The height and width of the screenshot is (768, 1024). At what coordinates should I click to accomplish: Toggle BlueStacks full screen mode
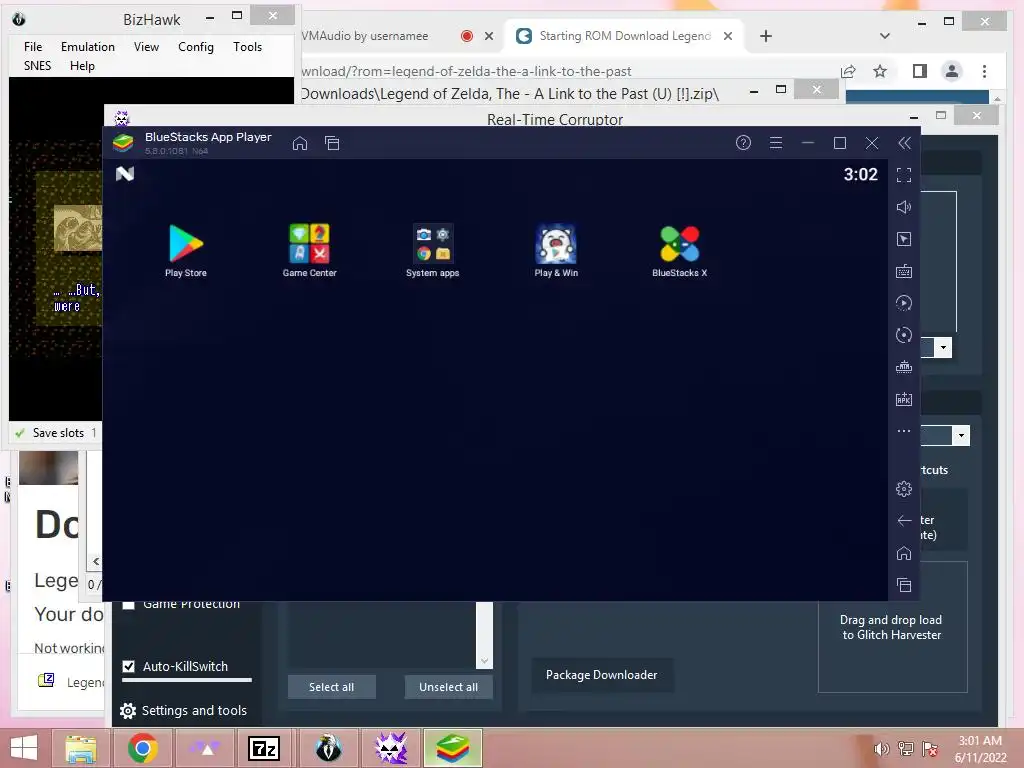point(904,175)
